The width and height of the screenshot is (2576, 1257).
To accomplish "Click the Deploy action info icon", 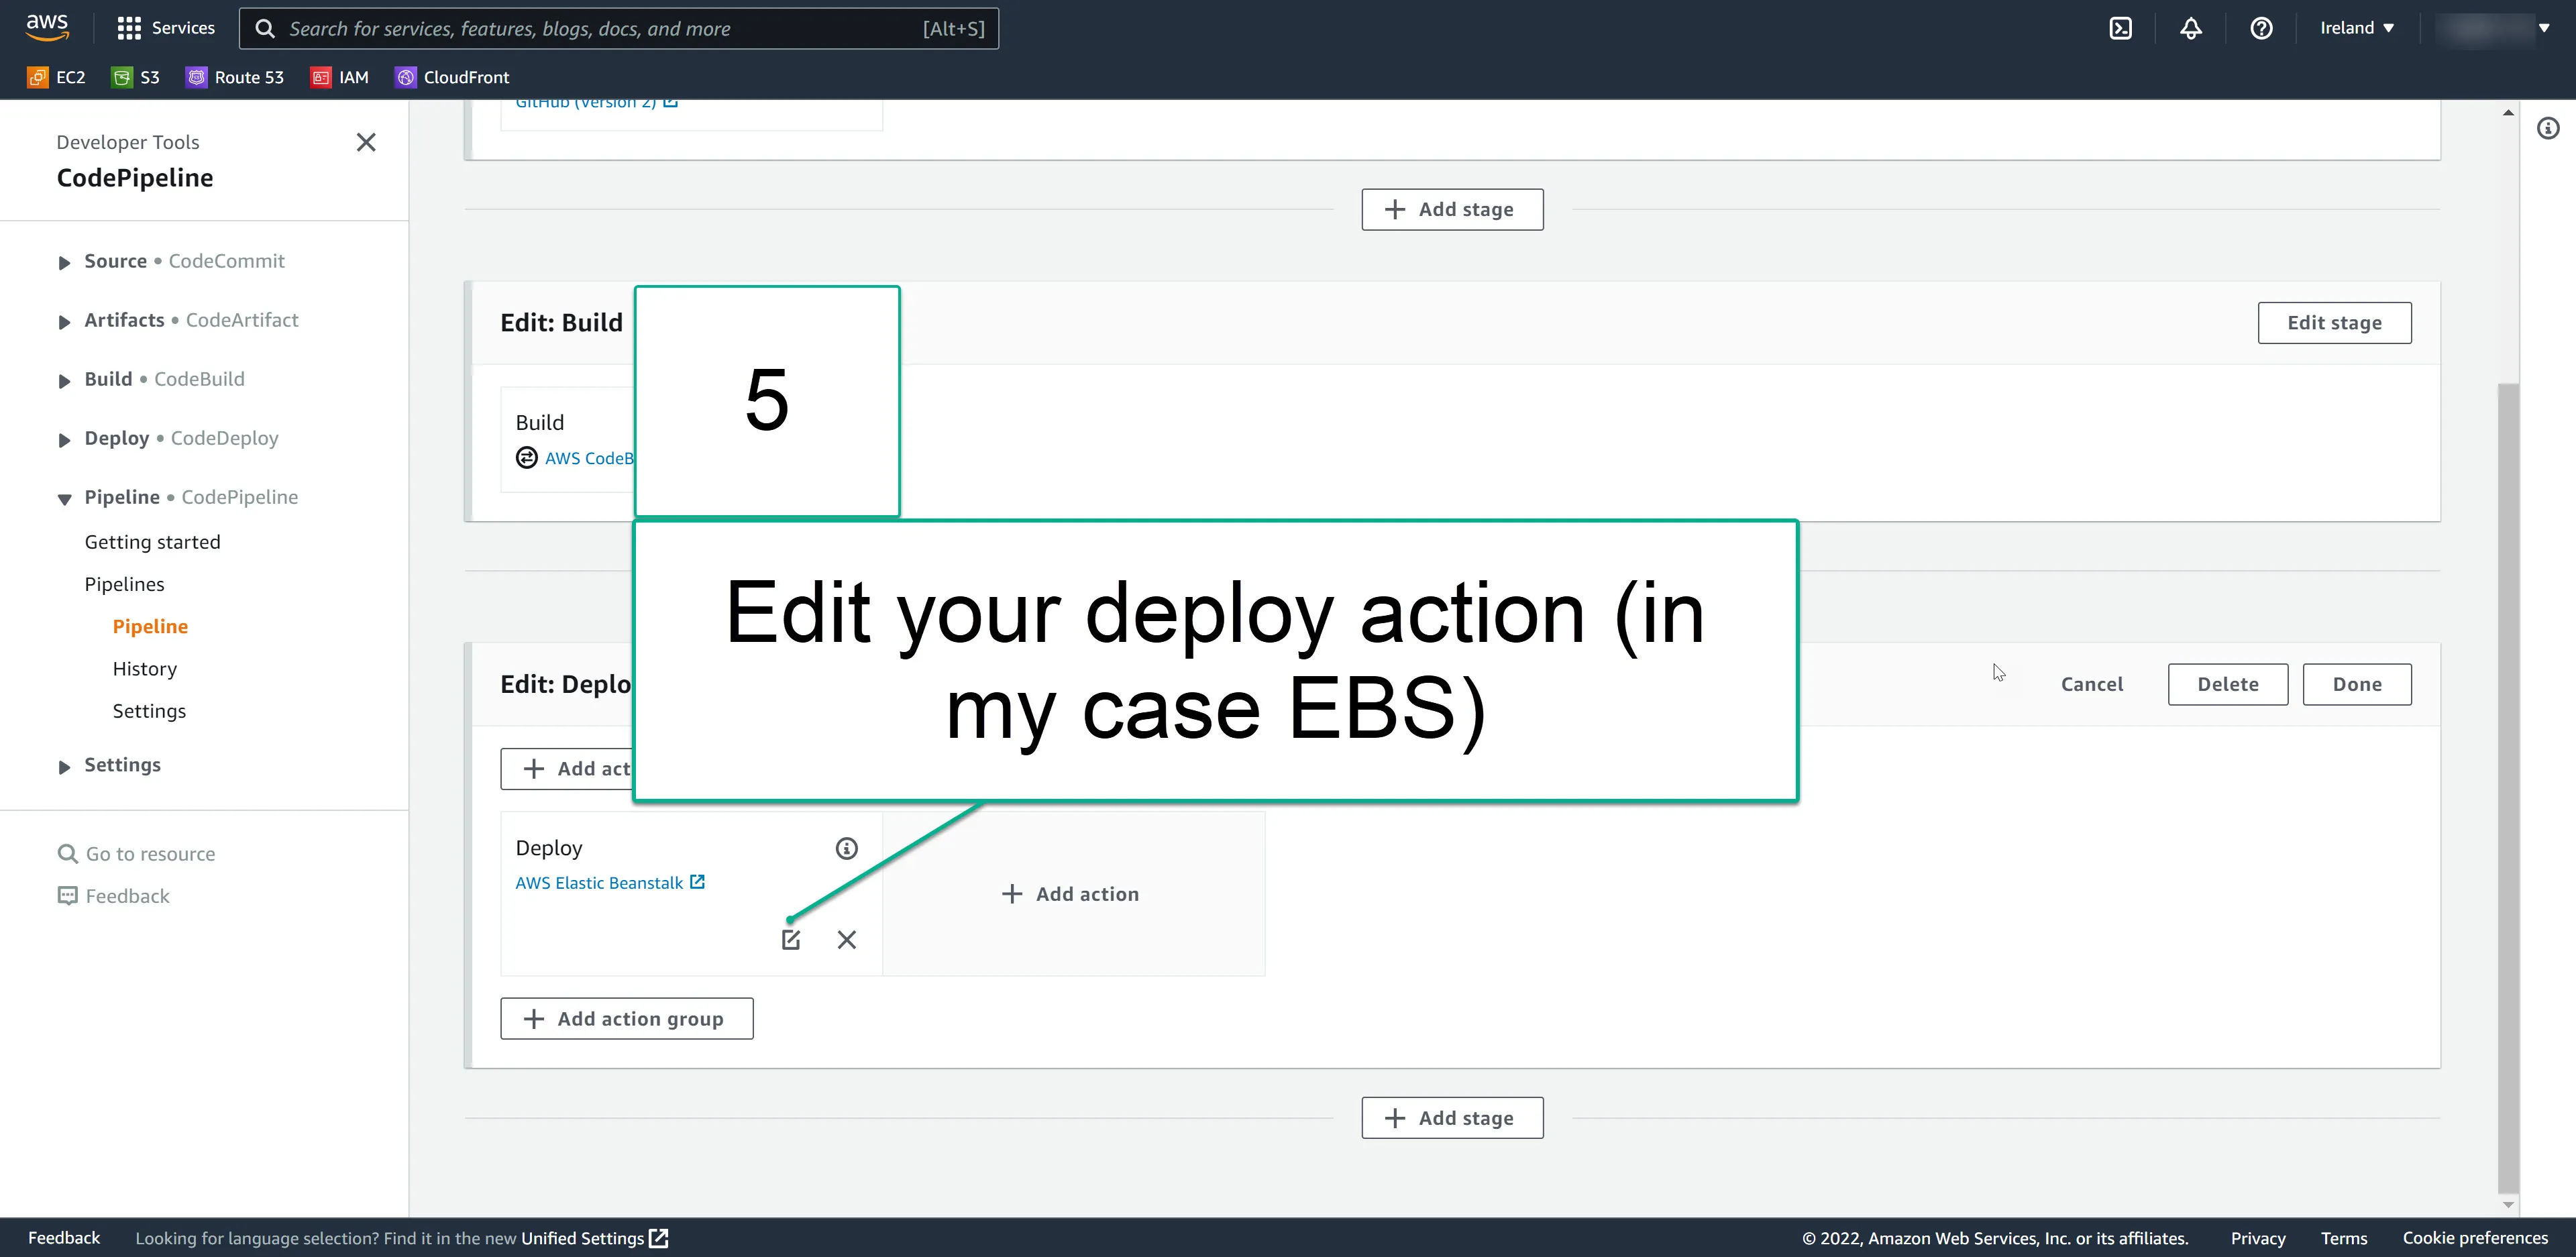I will click(846, 848).
